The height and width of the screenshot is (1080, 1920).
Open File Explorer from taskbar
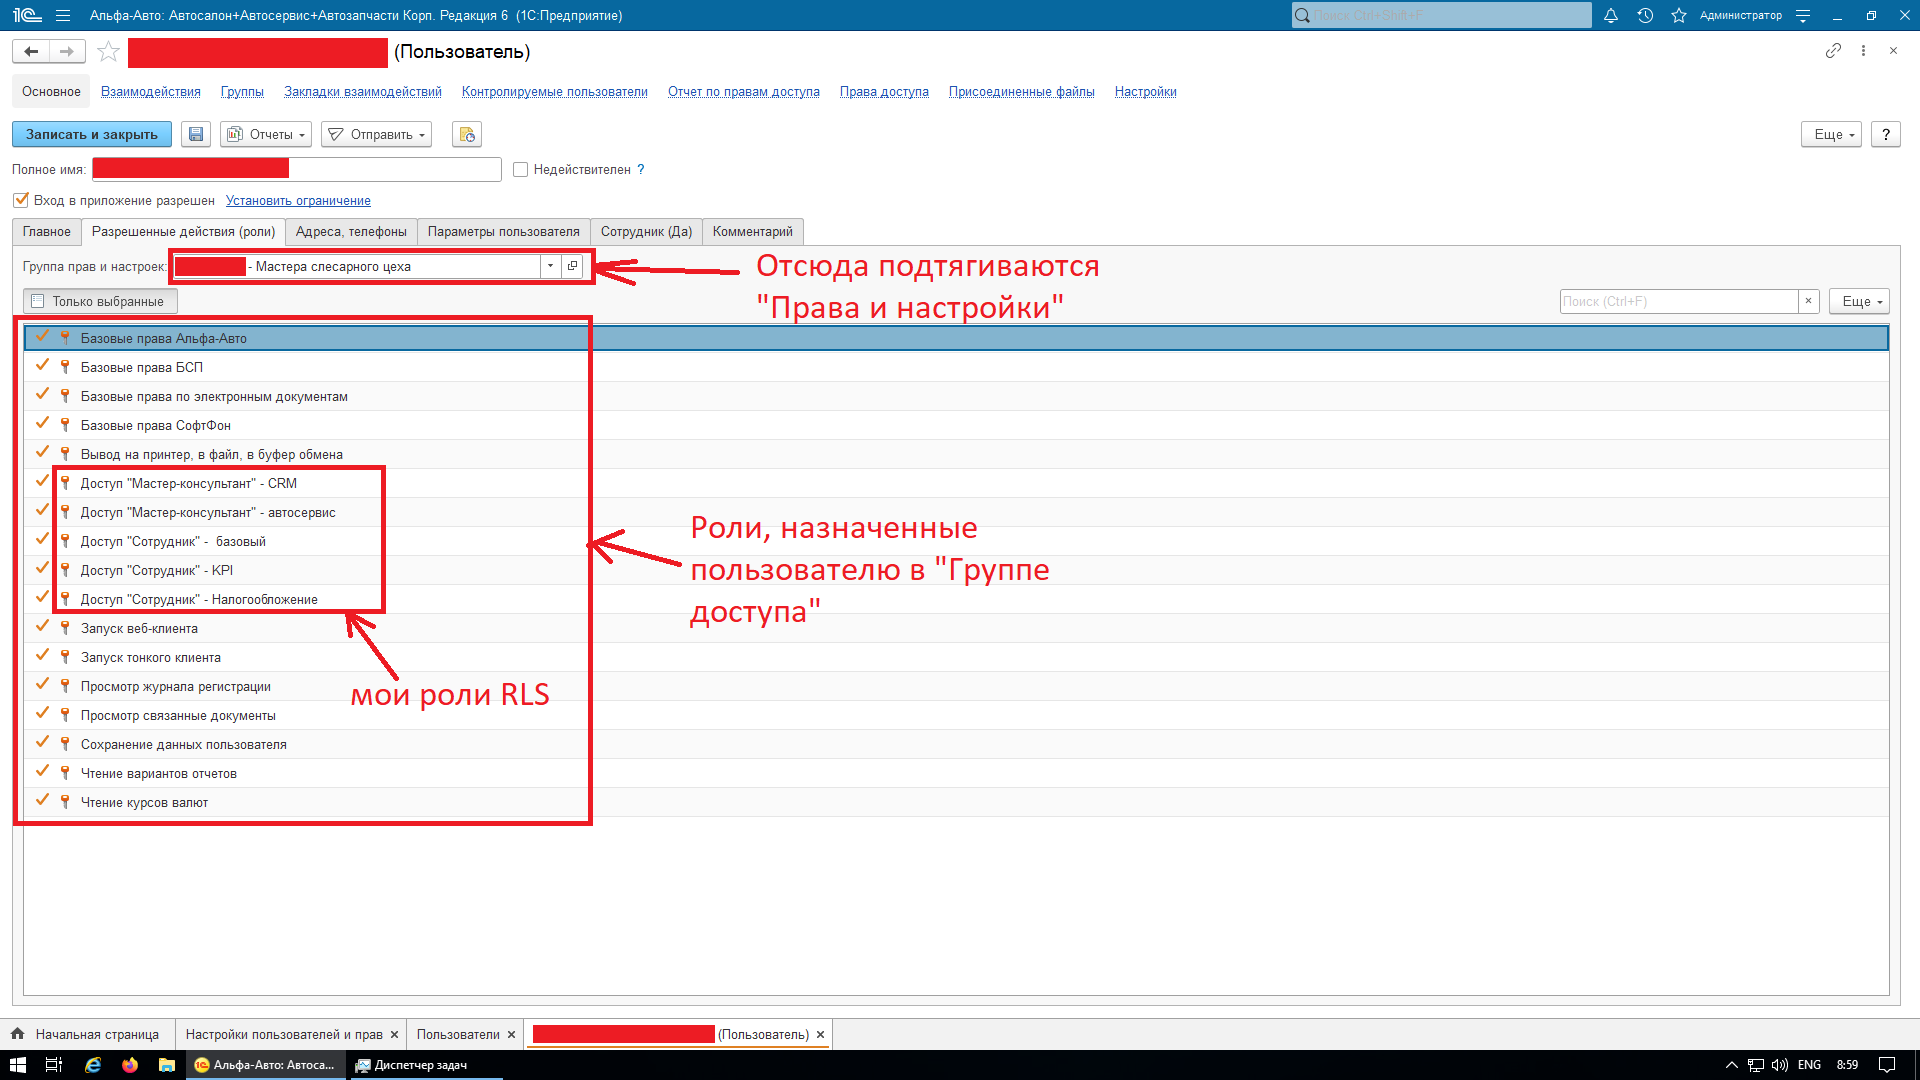[167, 1065]
